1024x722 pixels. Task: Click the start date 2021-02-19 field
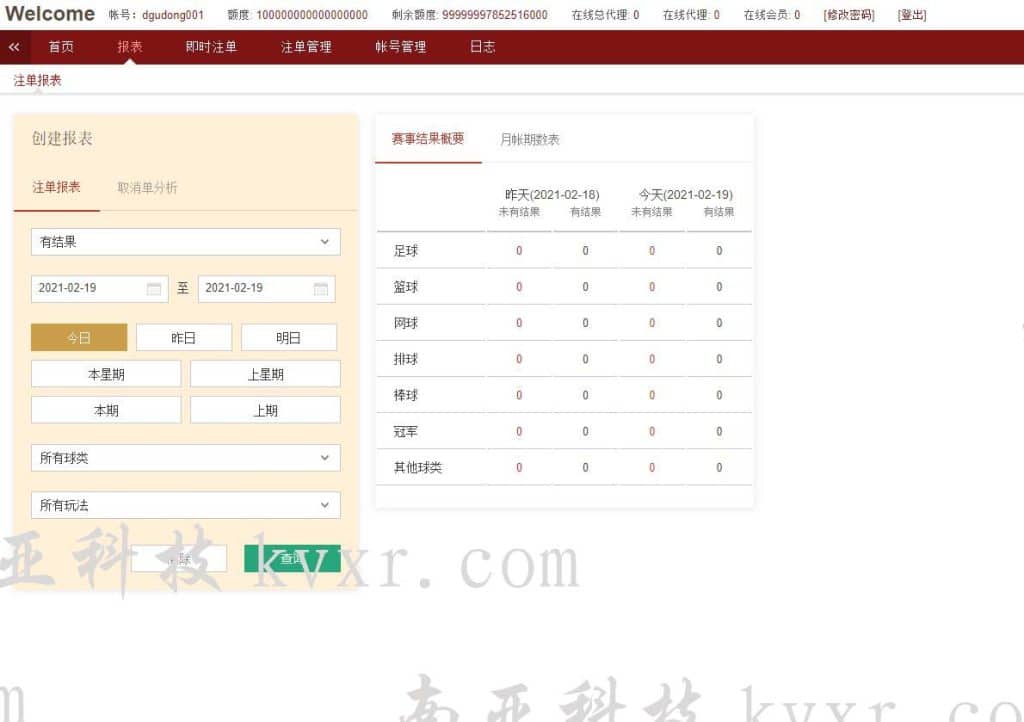(x=99, y=289)
